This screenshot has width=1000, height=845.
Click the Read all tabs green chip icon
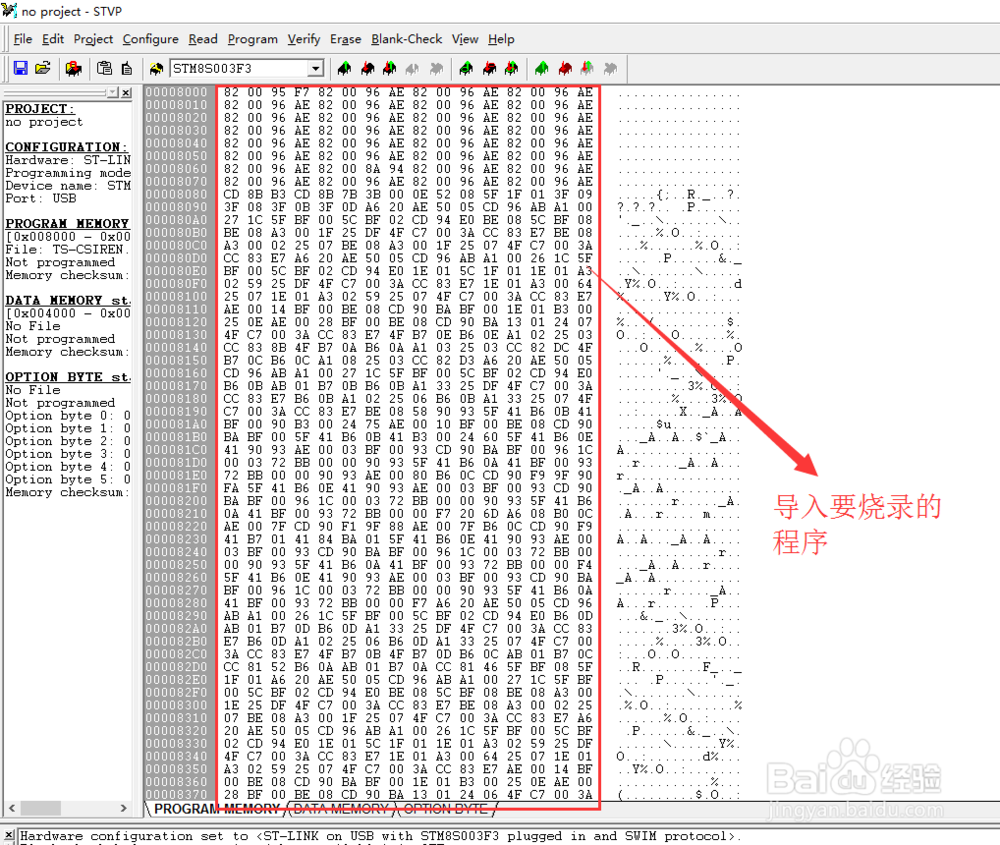coord(541,68)
